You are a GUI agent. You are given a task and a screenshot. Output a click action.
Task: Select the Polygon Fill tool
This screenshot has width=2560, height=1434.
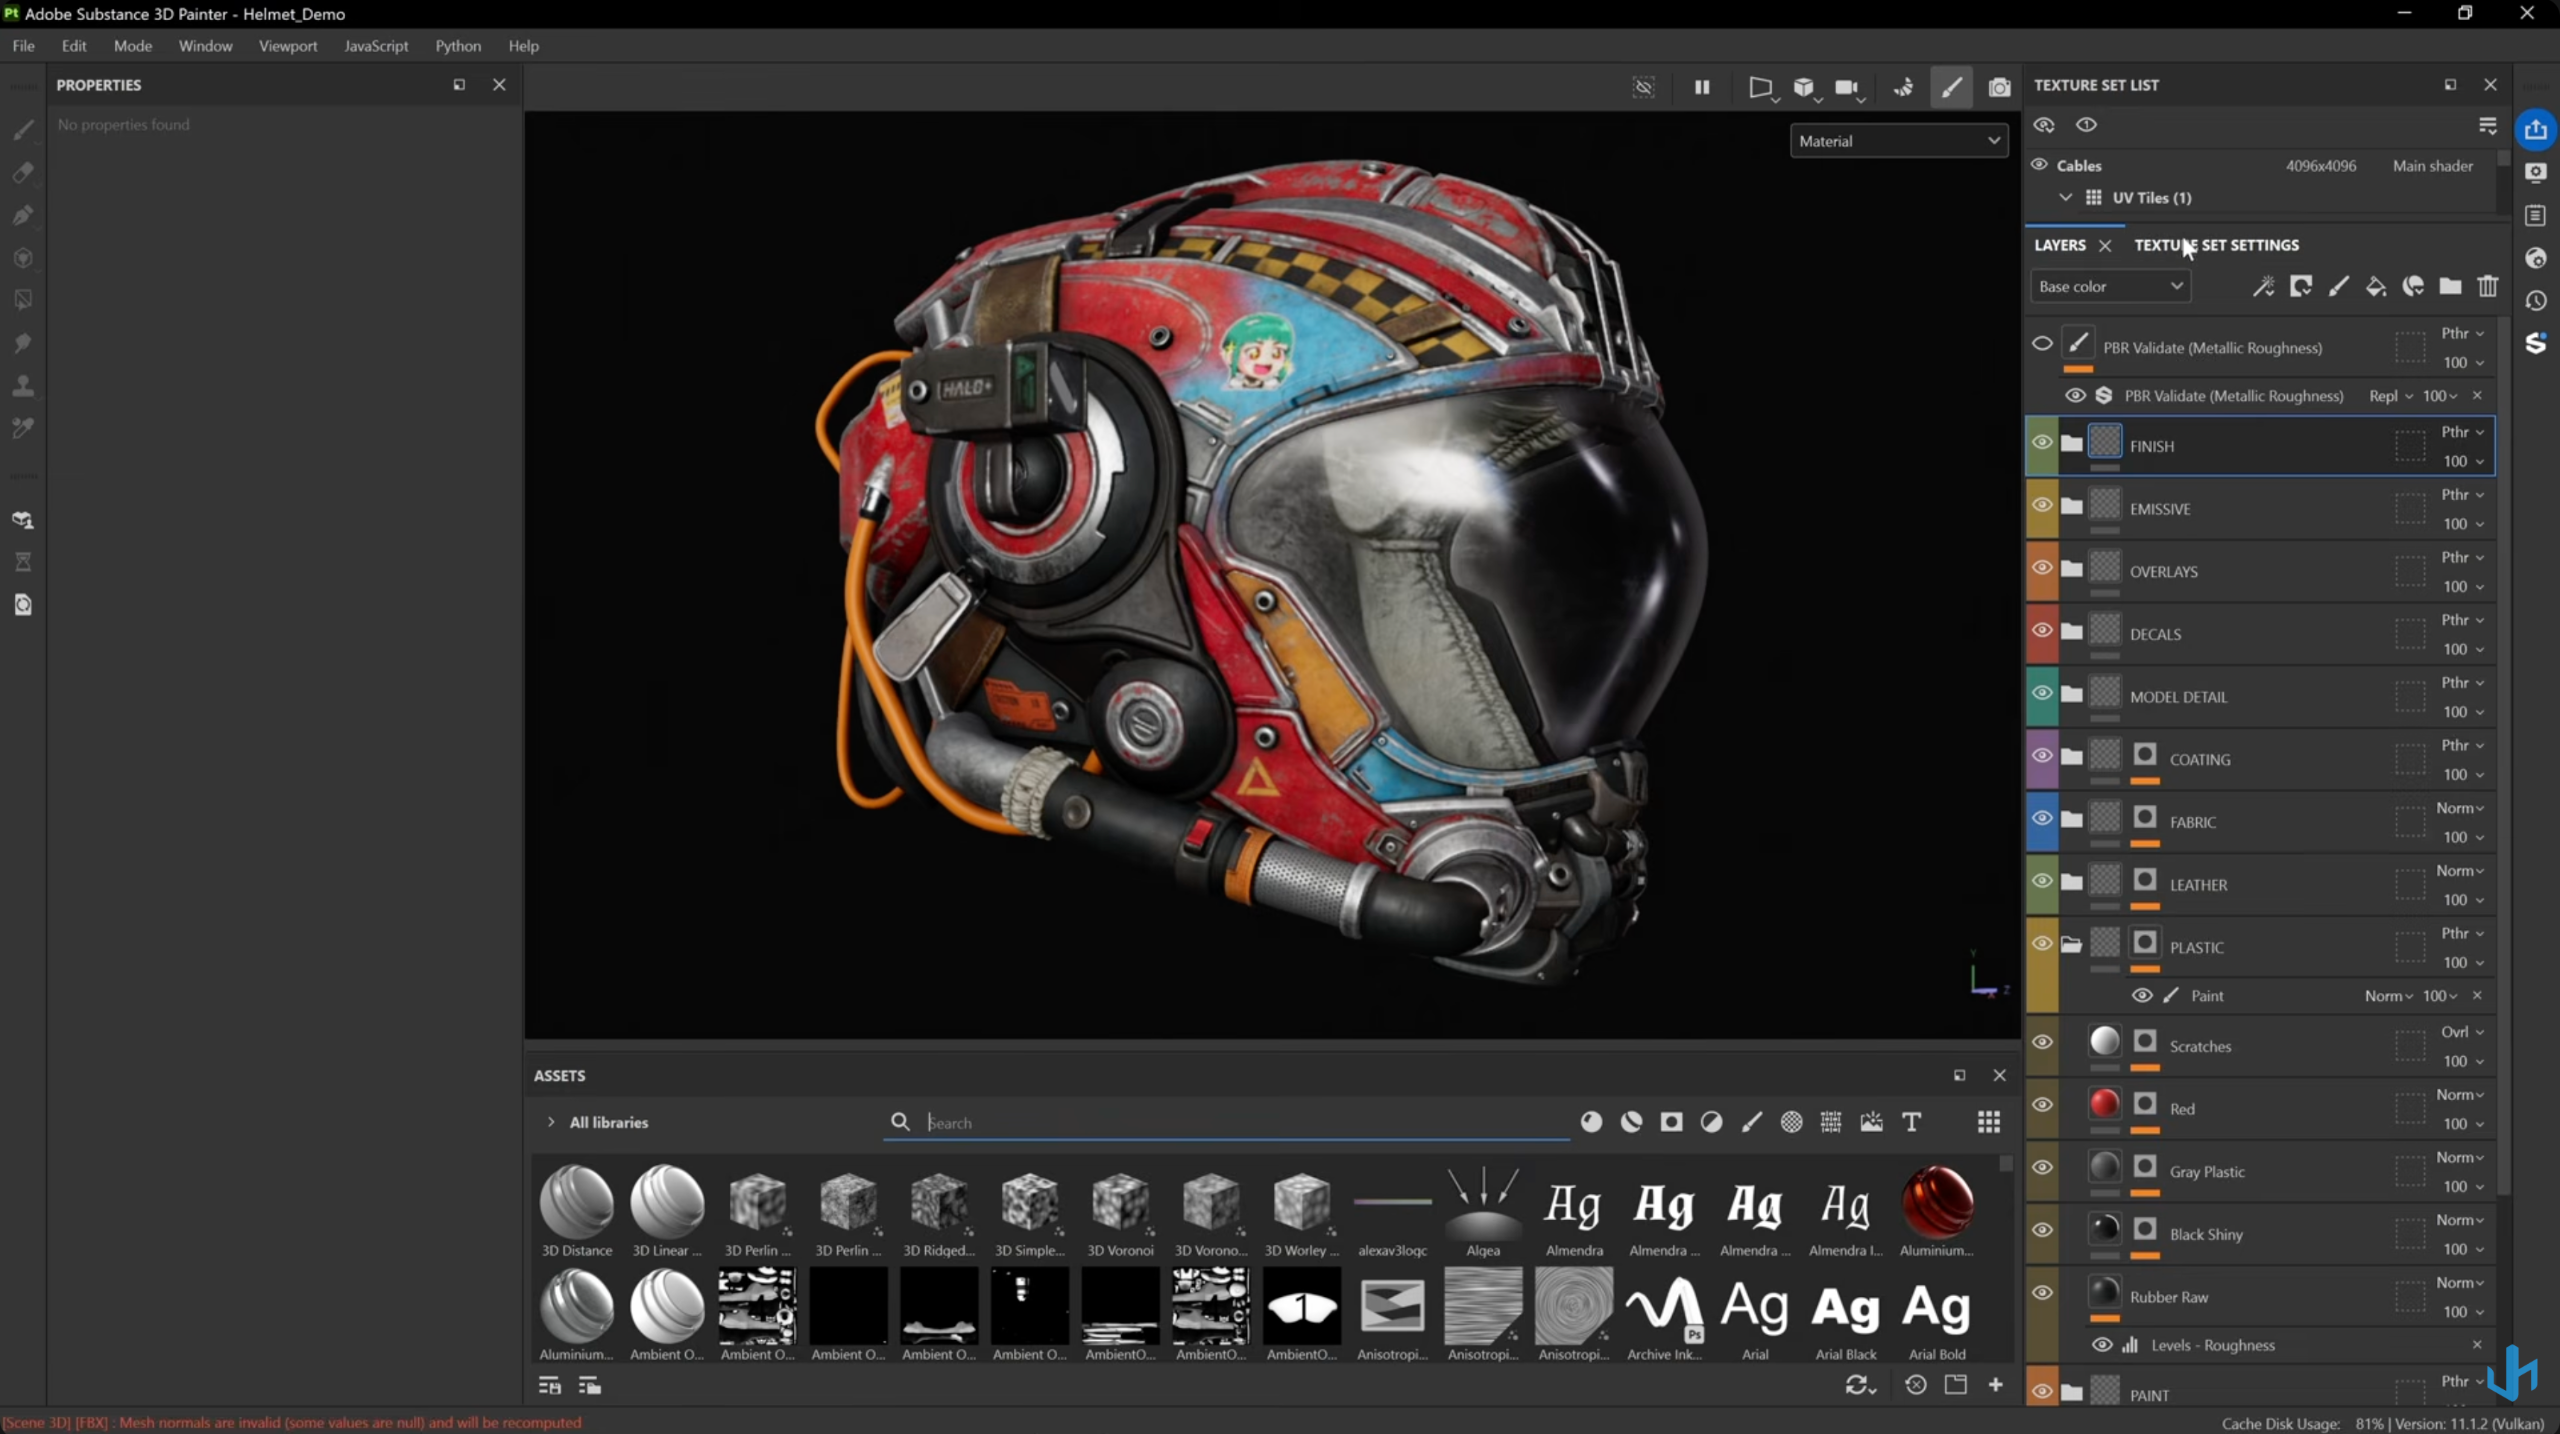pos(23,300)
